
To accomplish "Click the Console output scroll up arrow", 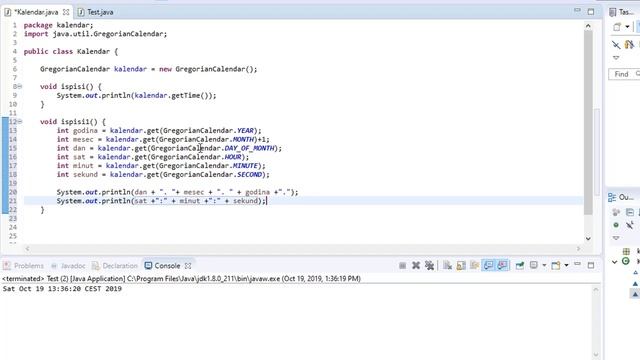I will 596,290.
